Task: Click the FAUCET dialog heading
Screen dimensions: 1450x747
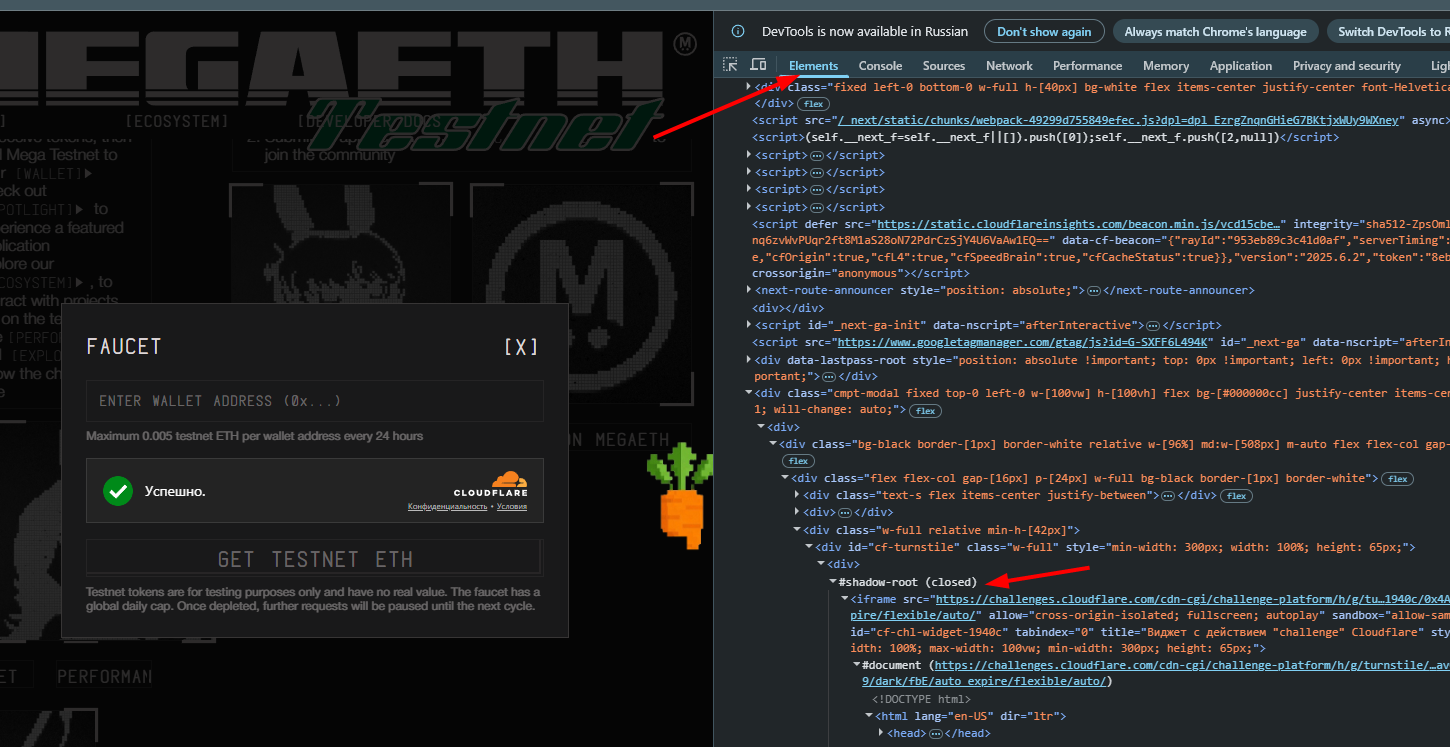Action: [x=124, y=347]
